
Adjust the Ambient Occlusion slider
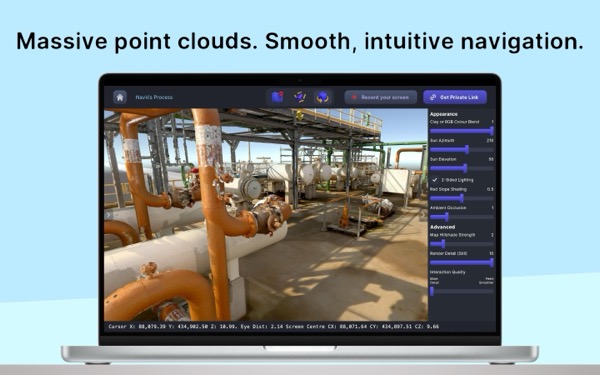click(x=461, y=217)
